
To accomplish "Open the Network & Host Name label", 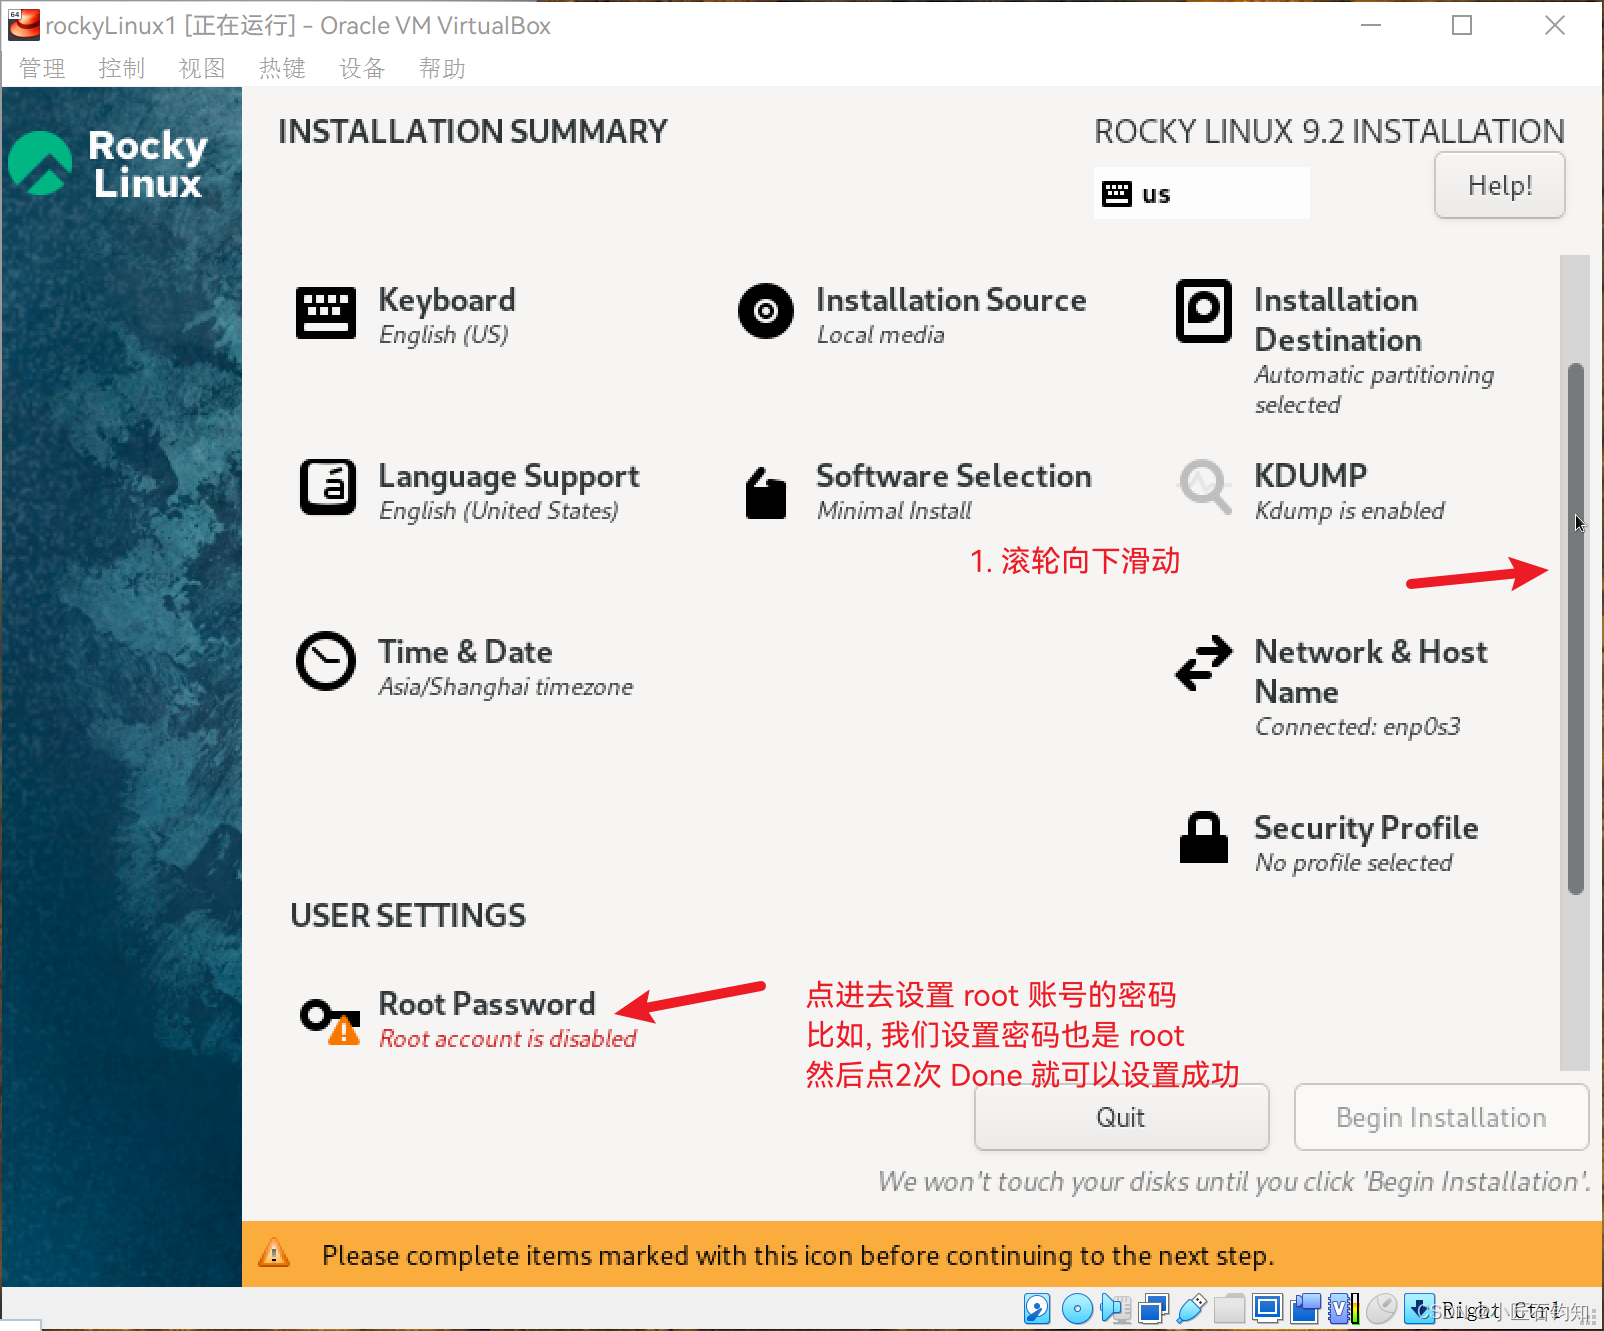I will (1371, 672).
